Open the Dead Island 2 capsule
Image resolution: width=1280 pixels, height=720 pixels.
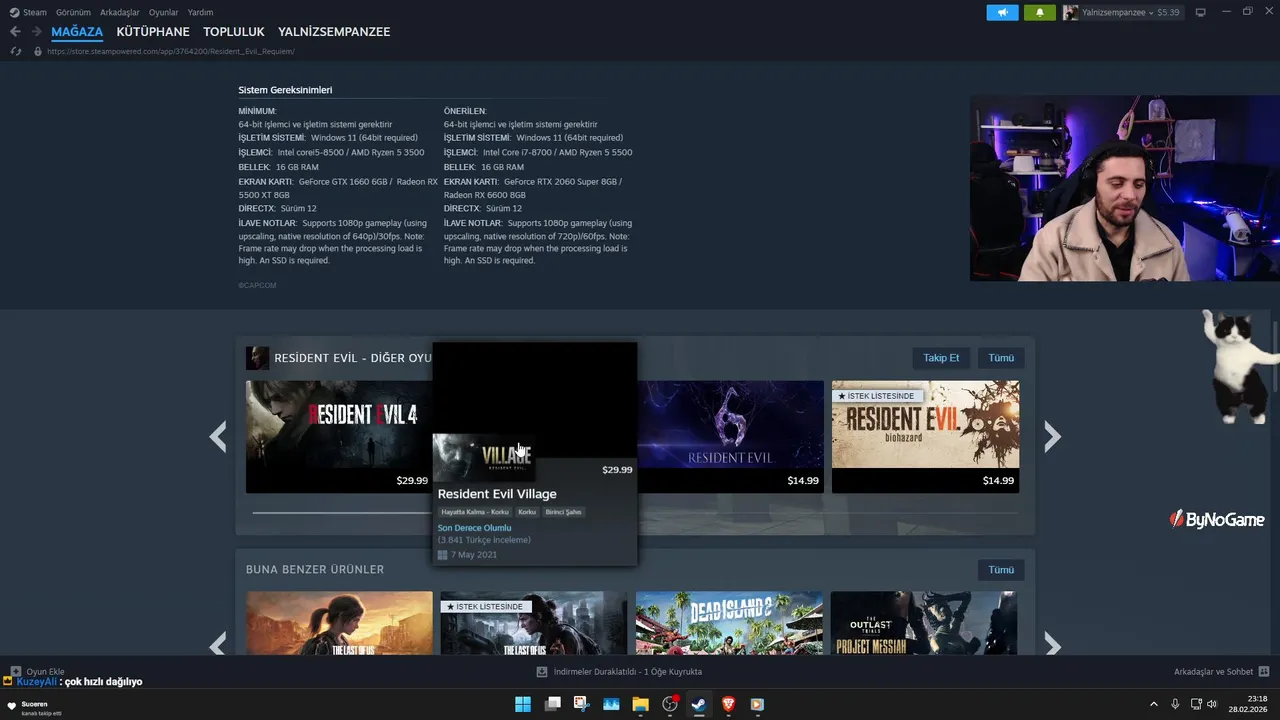coord(729,623)
